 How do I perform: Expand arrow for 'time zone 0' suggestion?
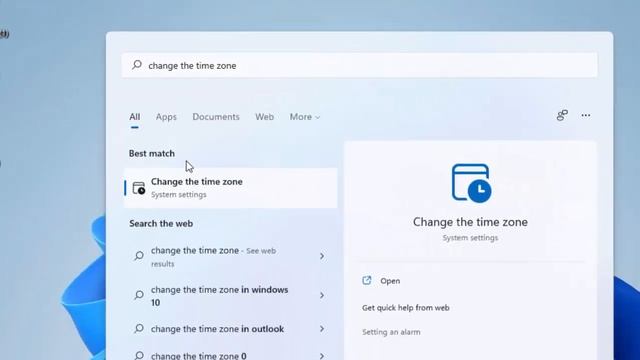[322, 356]
